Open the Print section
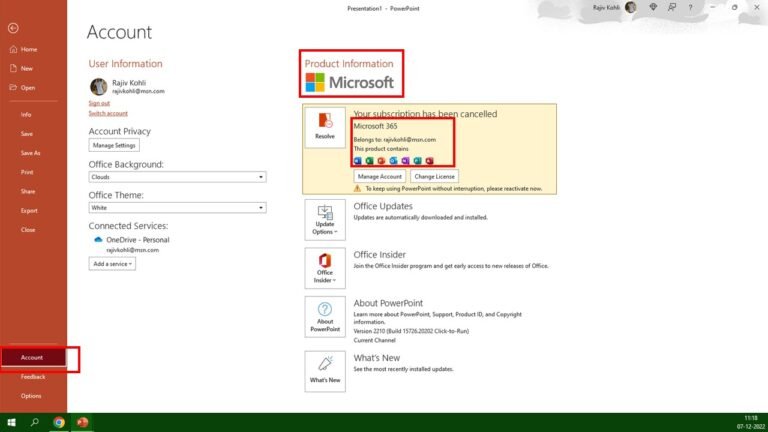The width and height of the screenshot is (768, 432). [x=27, y=172]
